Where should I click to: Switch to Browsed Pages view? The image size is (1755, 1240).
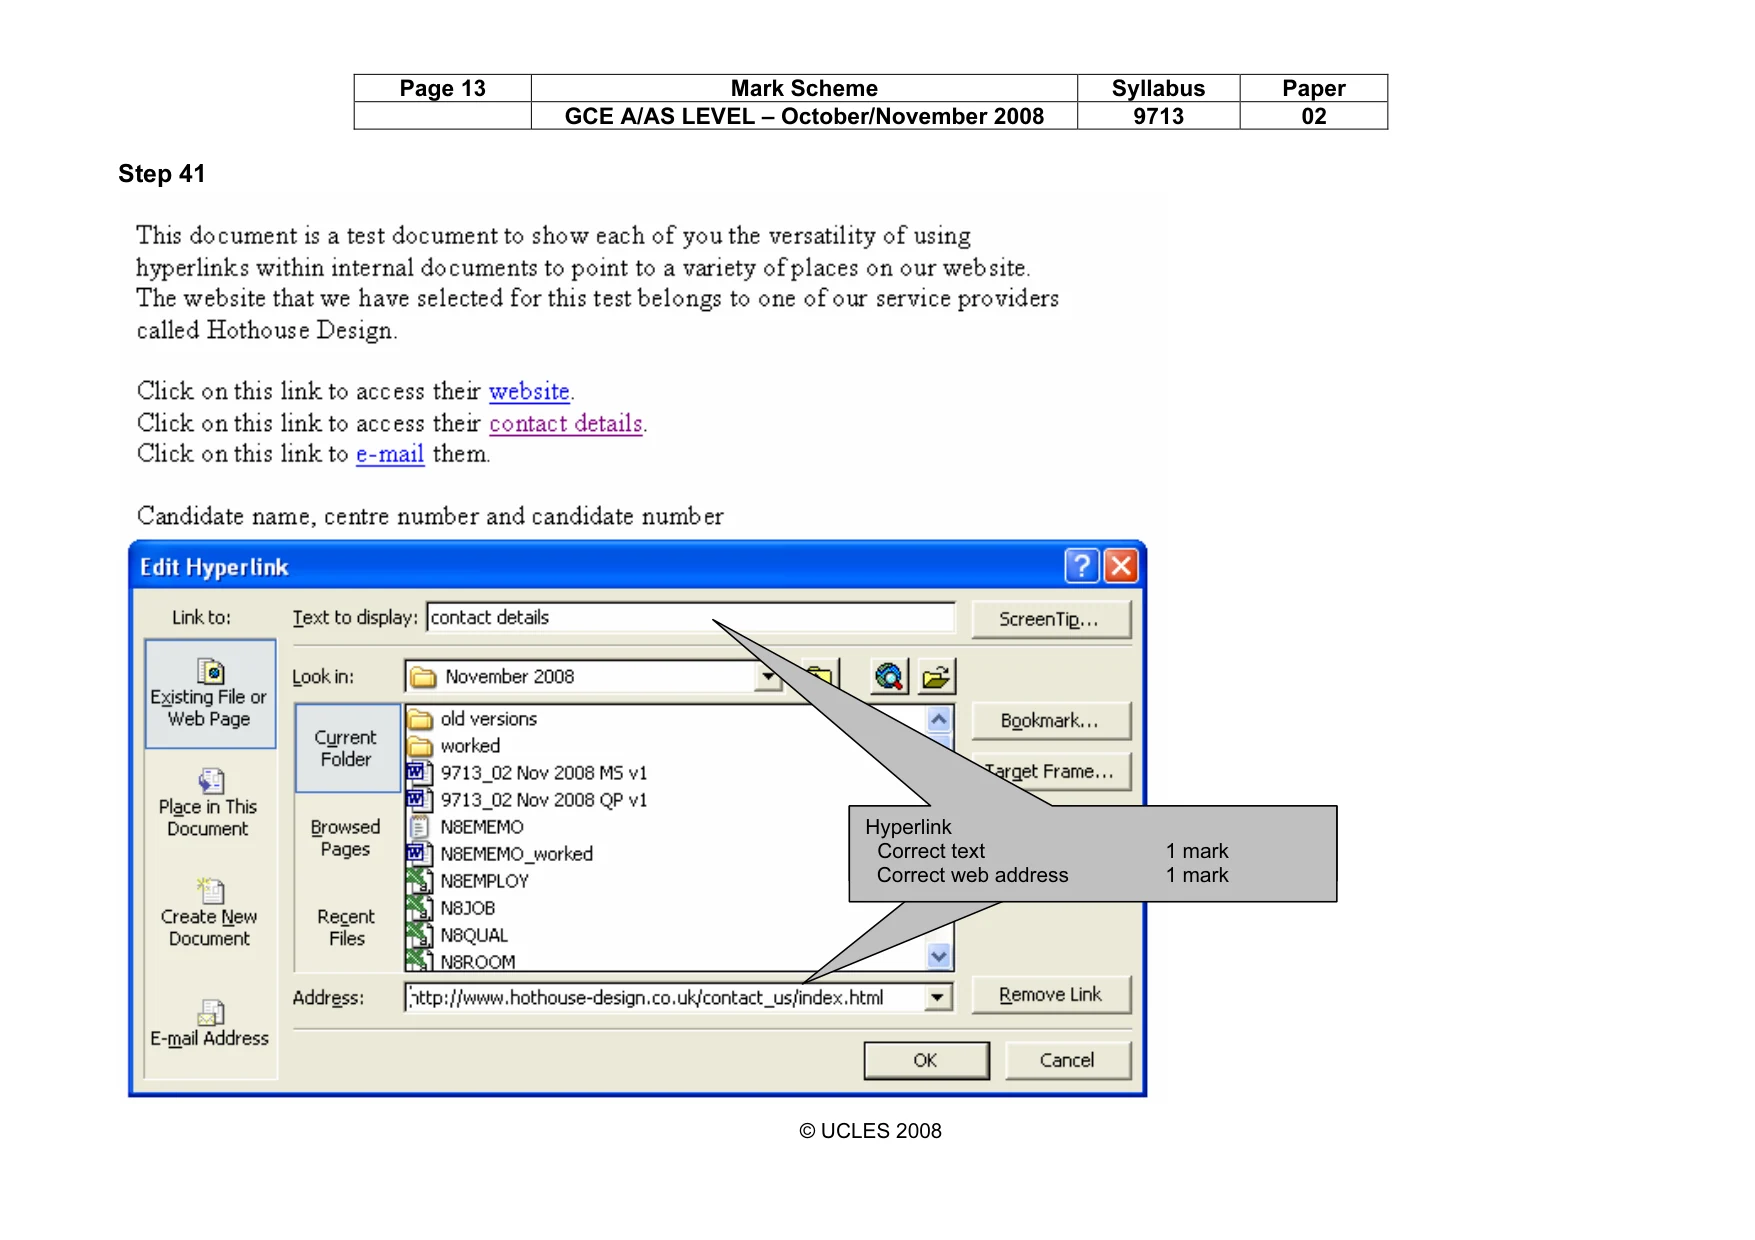click(346, 838)
